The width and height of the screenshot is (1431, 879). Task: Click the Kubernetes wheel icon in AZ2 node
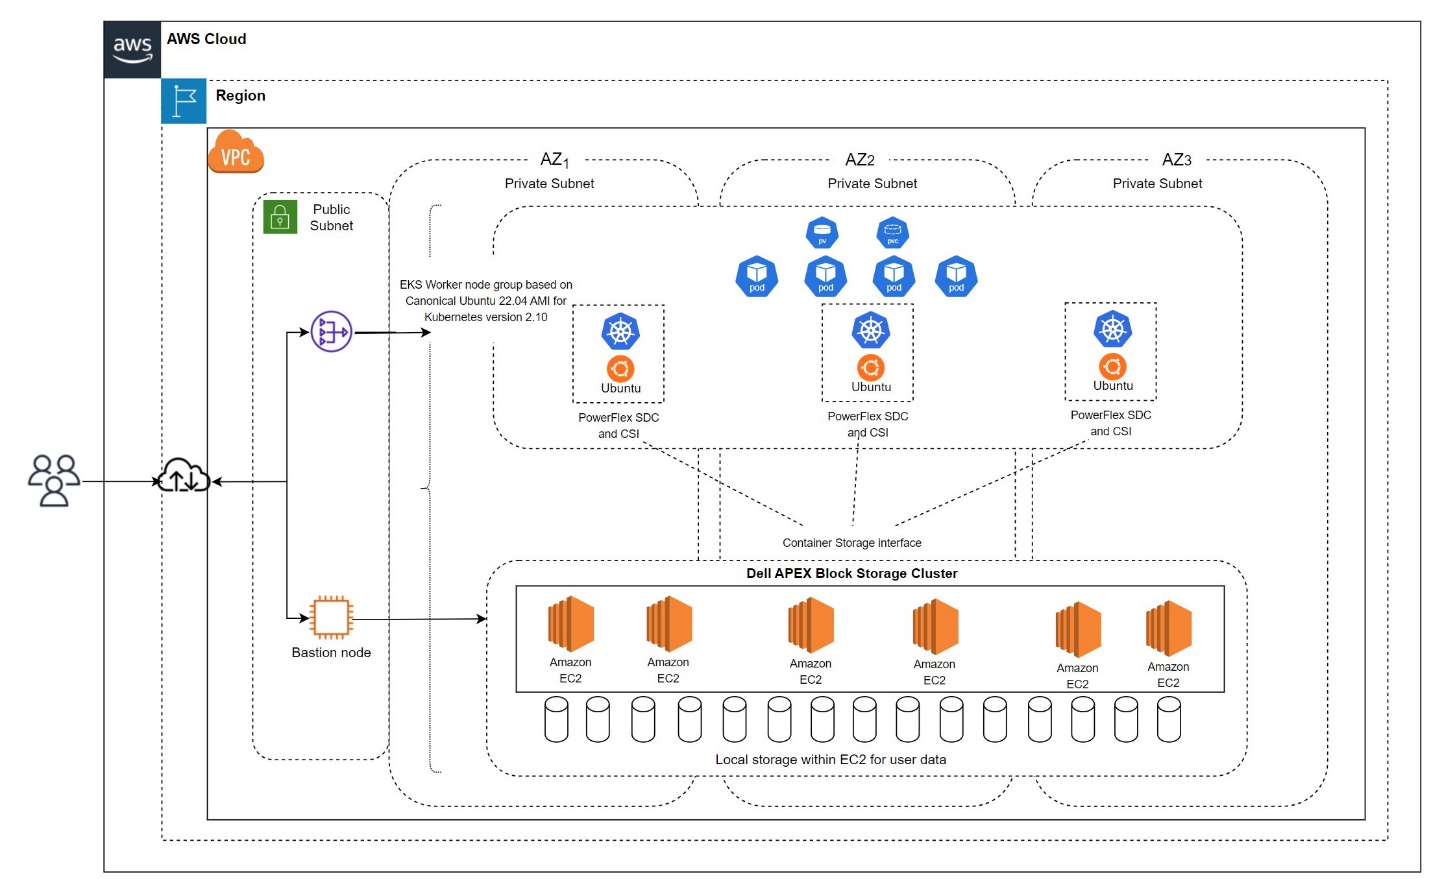click(871, 330)
